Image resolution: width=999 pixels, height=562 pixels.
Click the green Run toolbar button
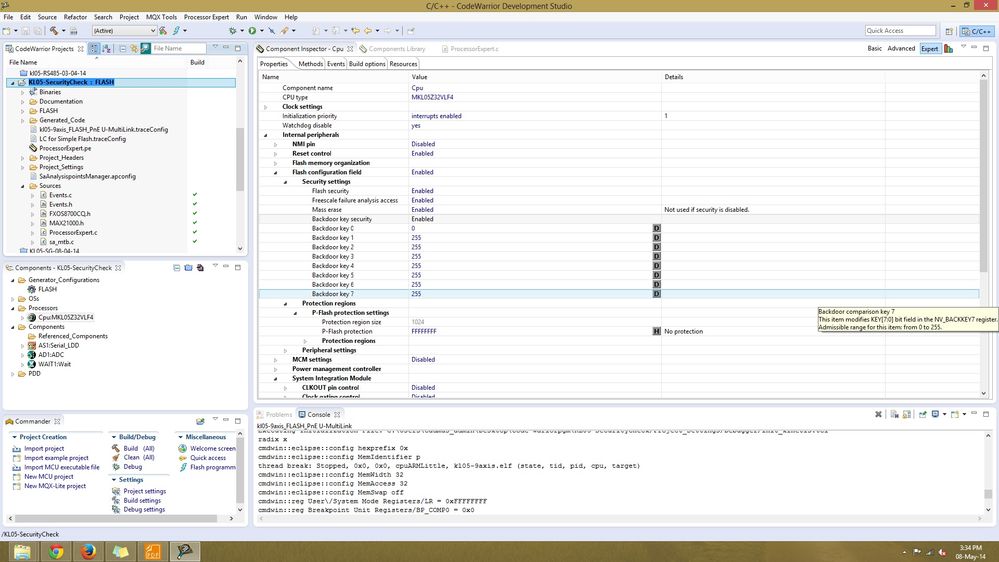(x=251, y=31)
